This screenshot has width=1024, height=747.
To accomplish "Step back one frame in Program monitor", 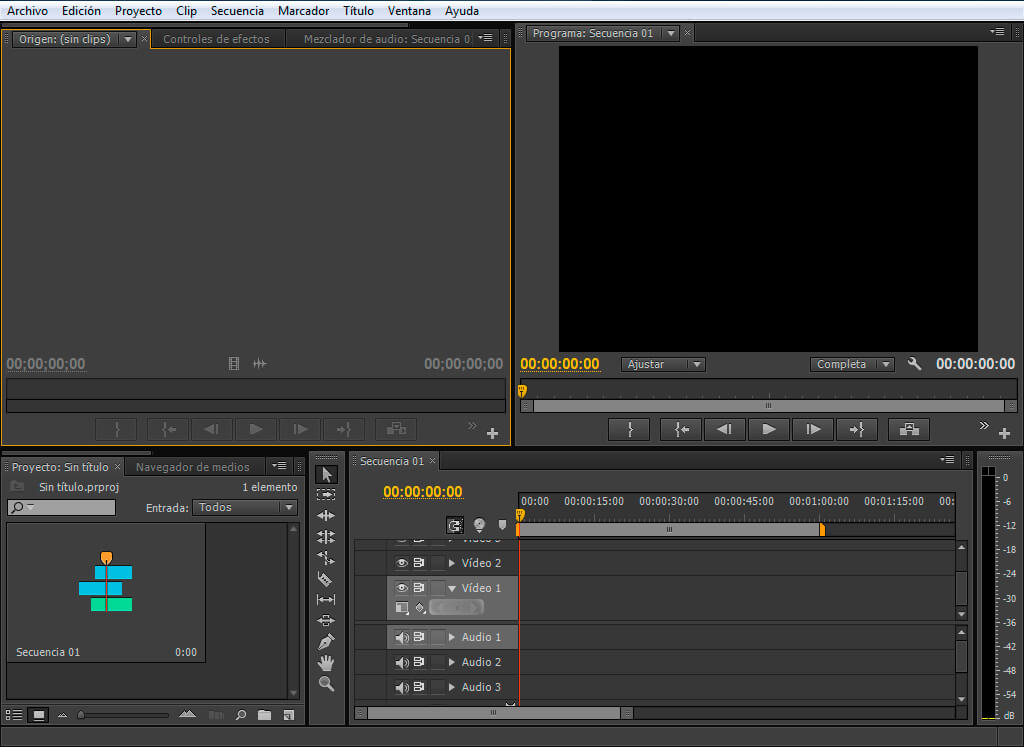I will 725,430.
